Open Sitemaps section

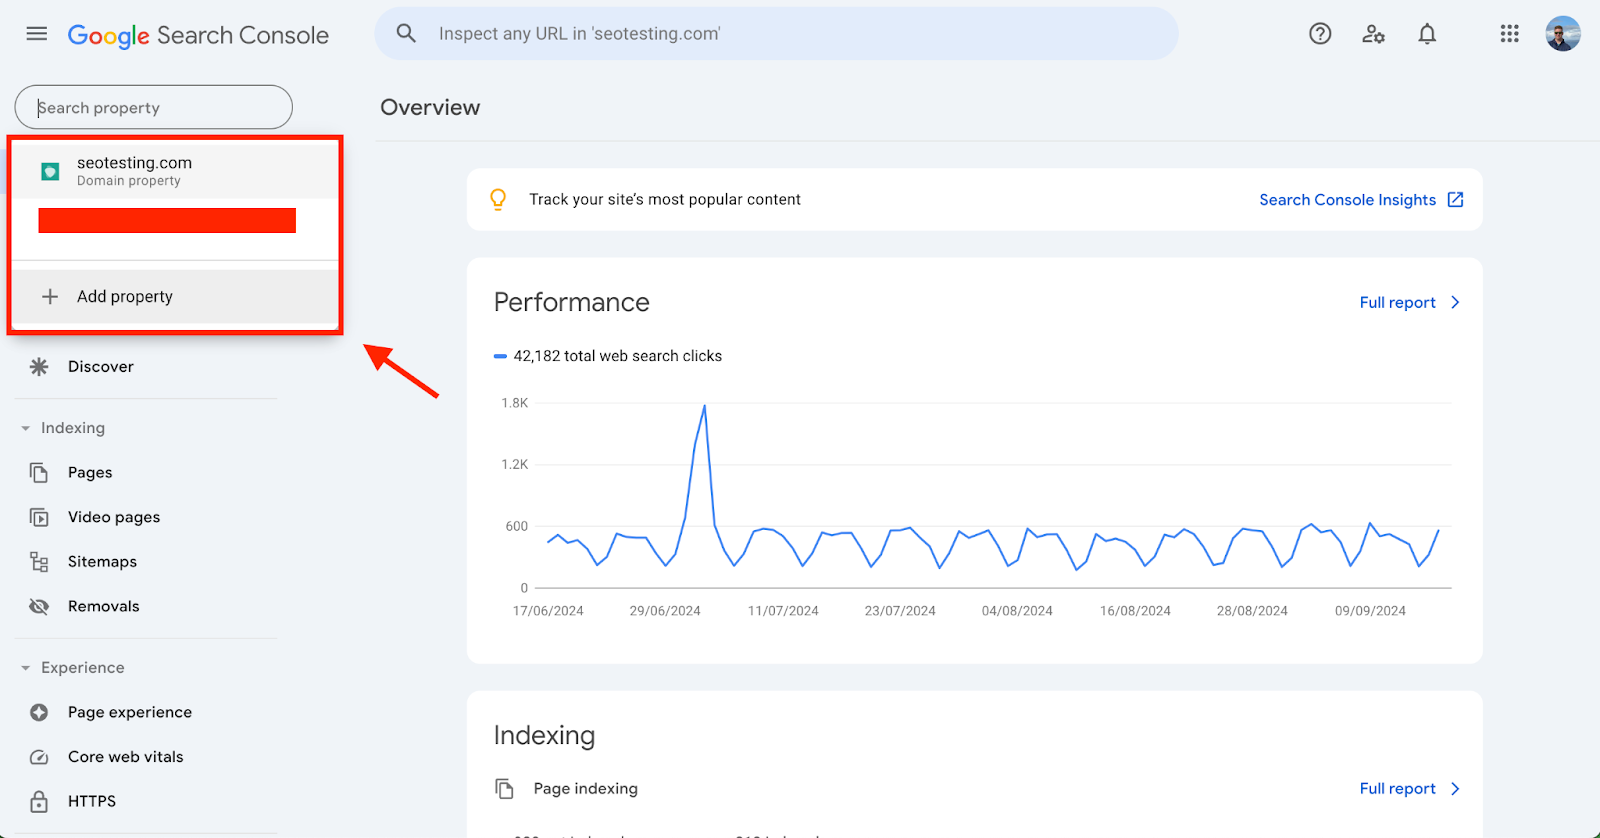pyautogui.click(x=102, y=562)
